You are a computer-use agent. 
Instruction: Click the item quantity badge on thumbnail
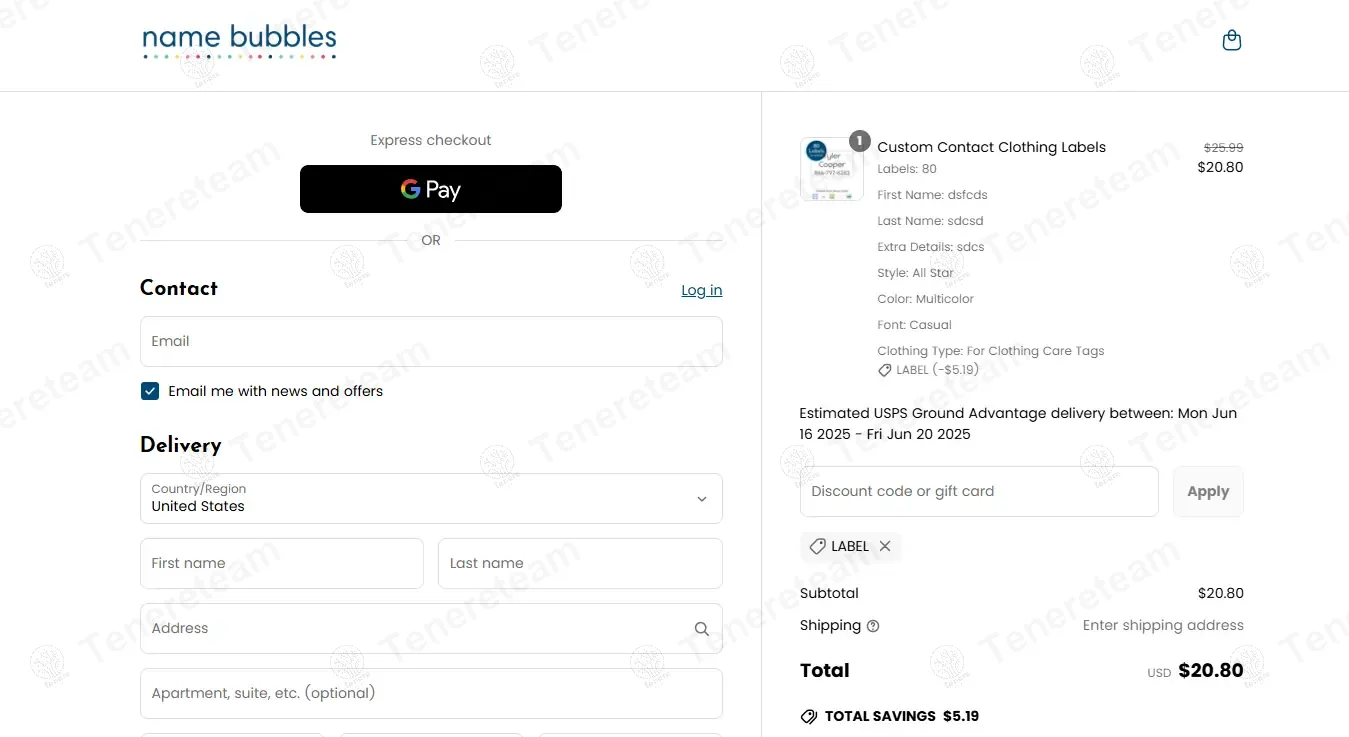pos(859,142)
